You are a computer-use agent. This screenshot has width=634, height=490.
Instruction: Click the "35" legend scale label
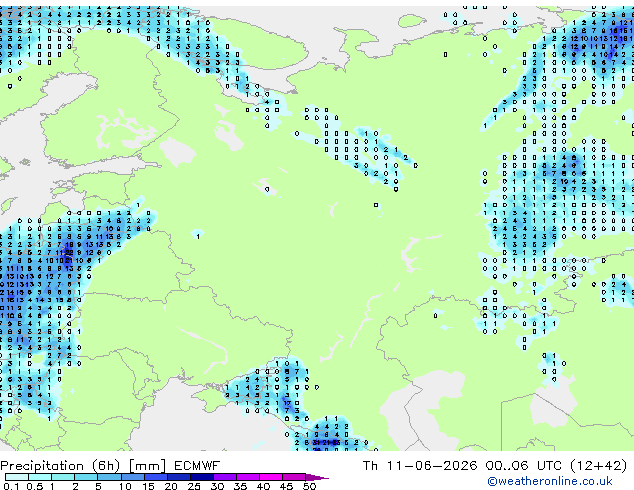pyautogui.click(x=240, y=486)
